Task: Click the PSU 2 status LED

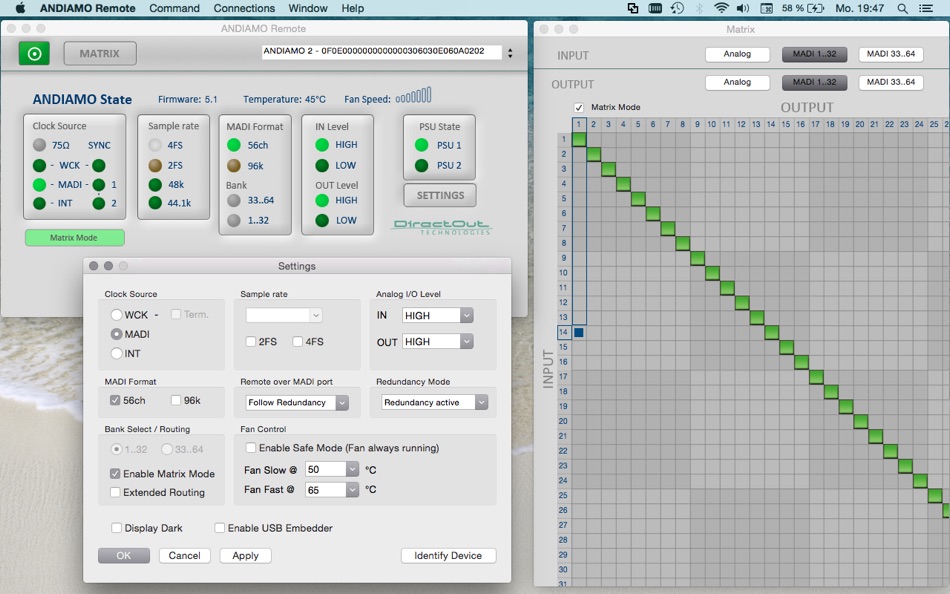Action: pyautogui.click(x=422, y=165)
